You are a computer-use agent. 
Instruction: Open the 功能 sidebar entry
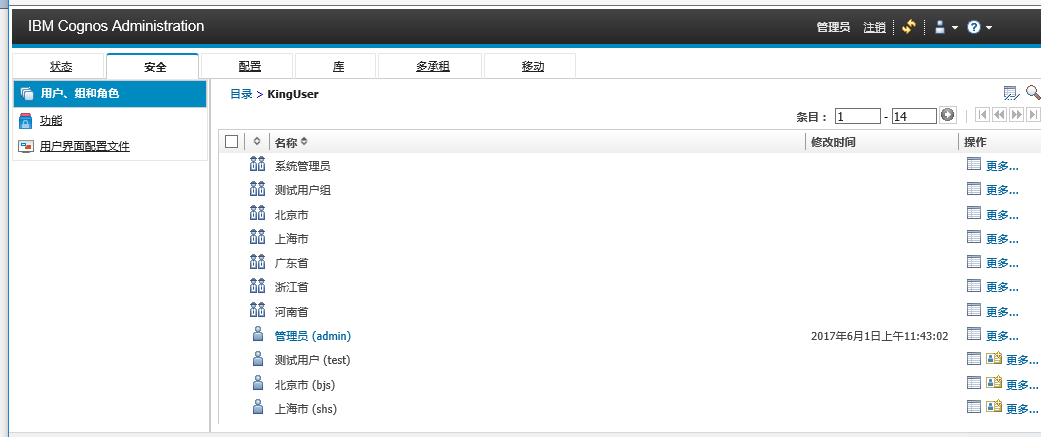pos(51,121)
